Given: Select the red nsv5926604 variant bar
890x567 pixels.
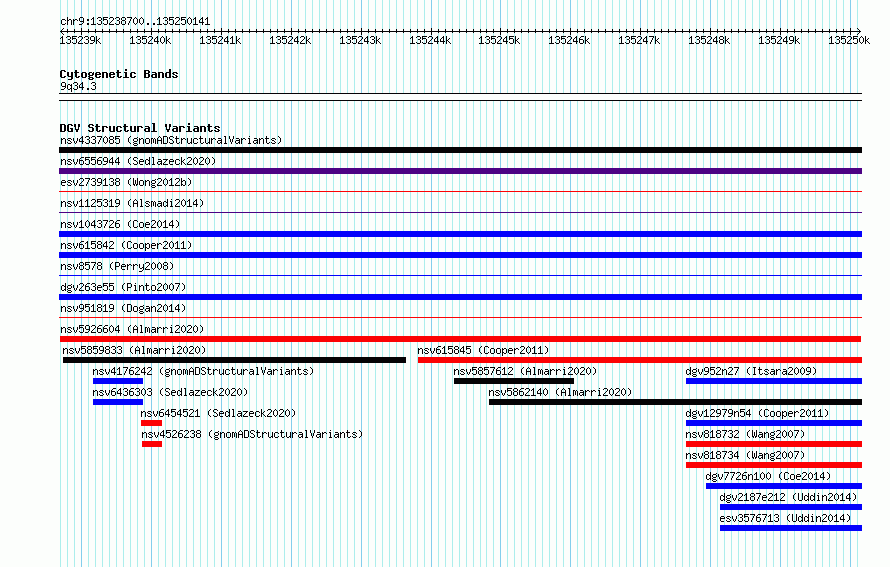Looking at the screenshot, I should click(x=460, y=339).
